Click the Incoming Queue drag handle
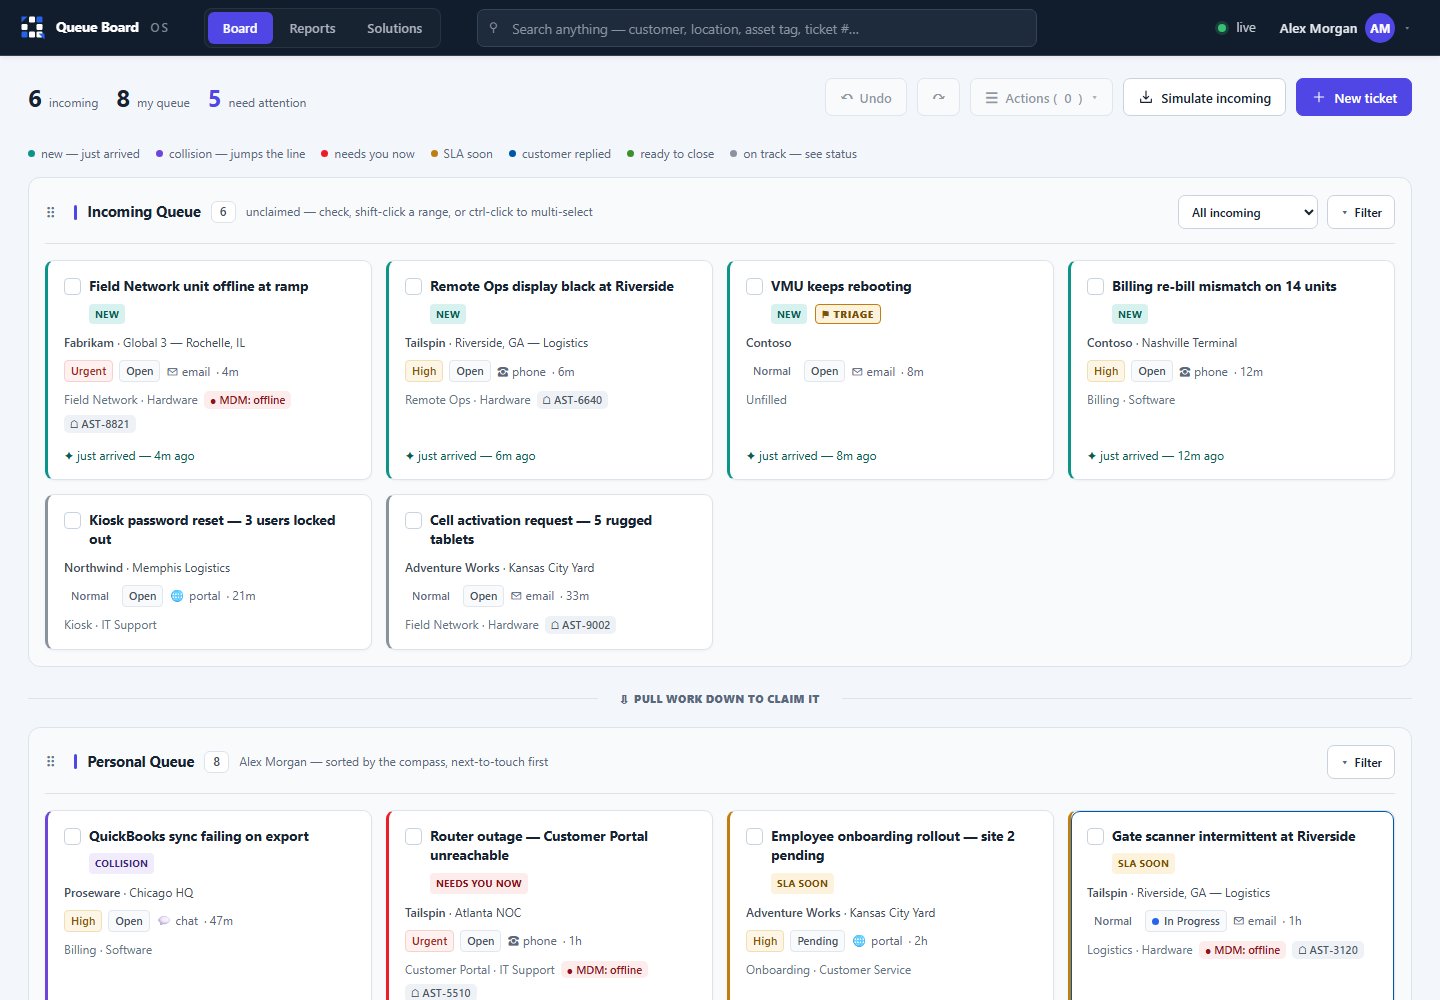 coord(51,212)
